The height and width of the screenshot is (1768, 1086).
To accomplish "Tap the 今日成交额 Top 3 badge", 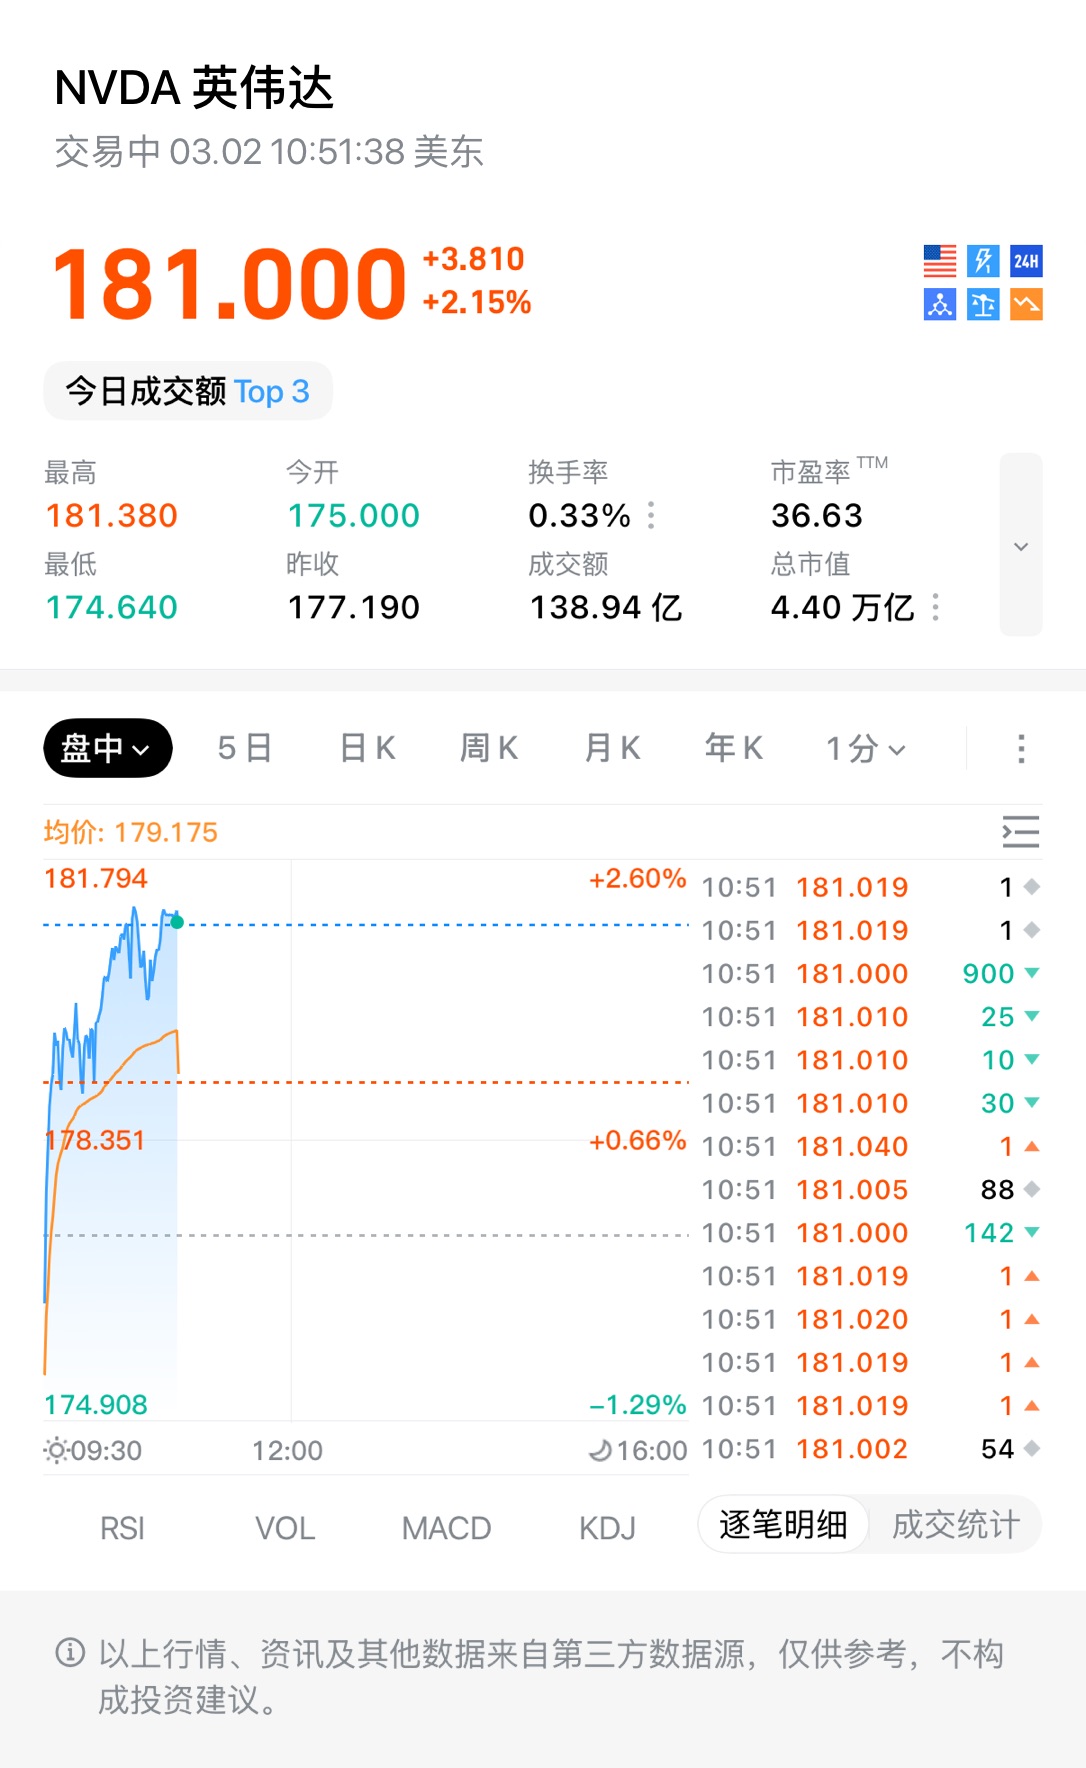I will coord(188,391).
